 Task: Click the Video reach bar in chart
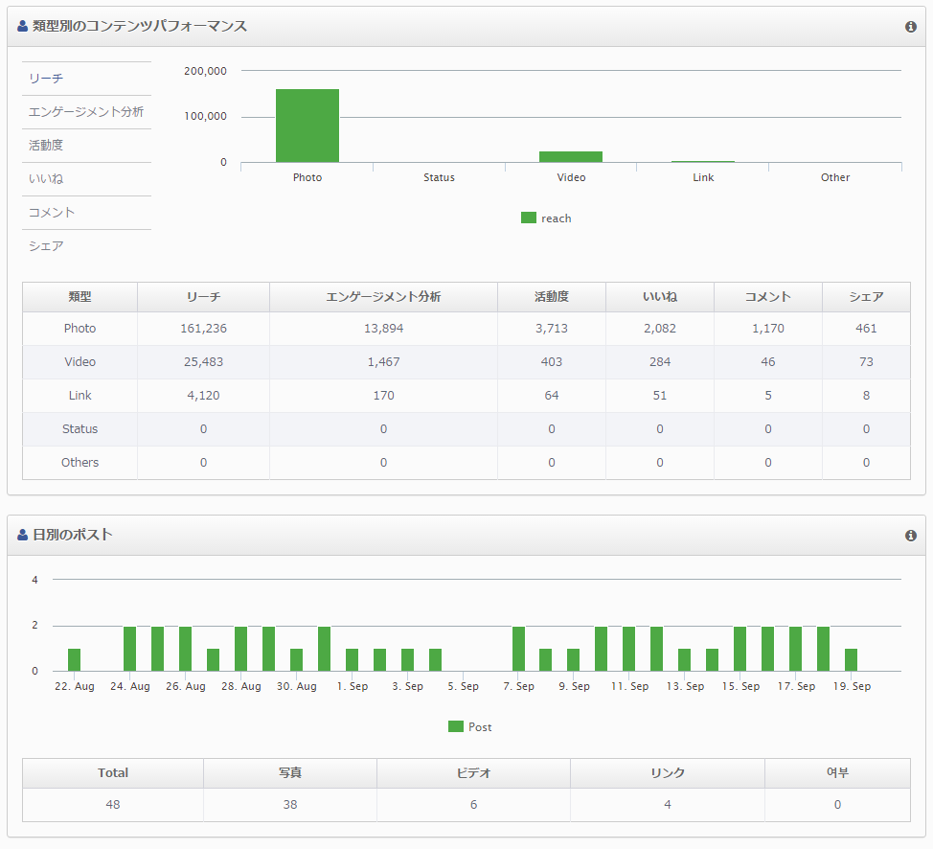[571, 157]
